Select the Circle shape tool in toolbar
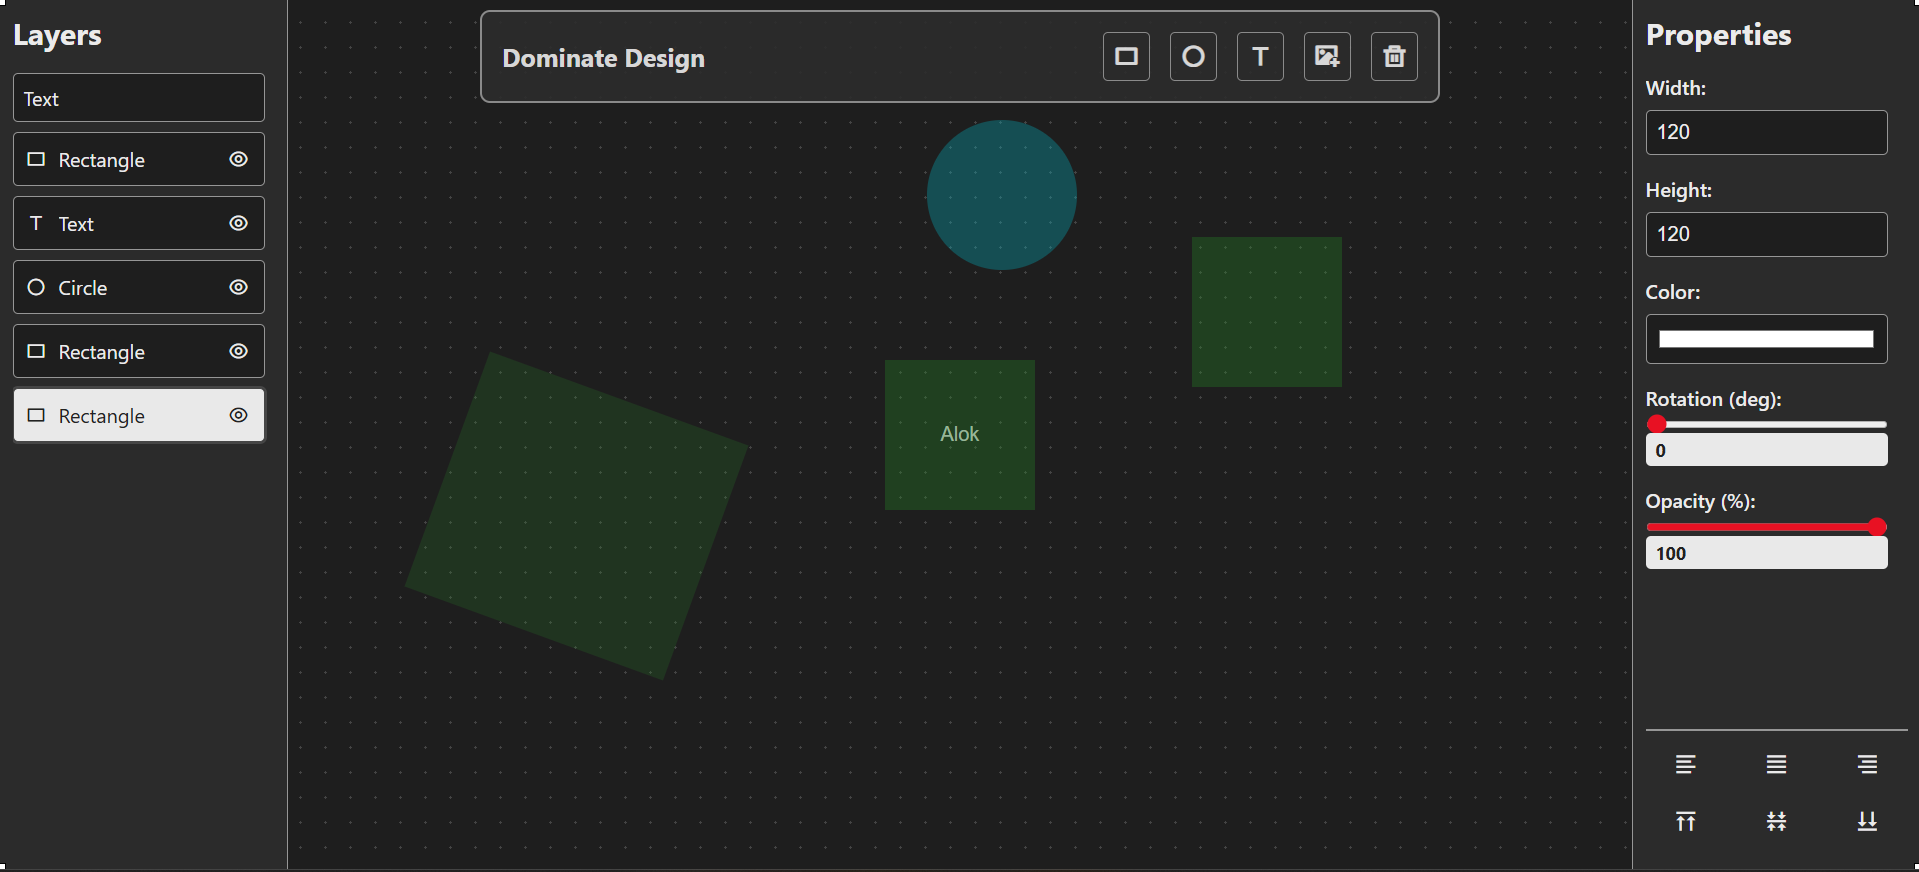 point(1193,57)
